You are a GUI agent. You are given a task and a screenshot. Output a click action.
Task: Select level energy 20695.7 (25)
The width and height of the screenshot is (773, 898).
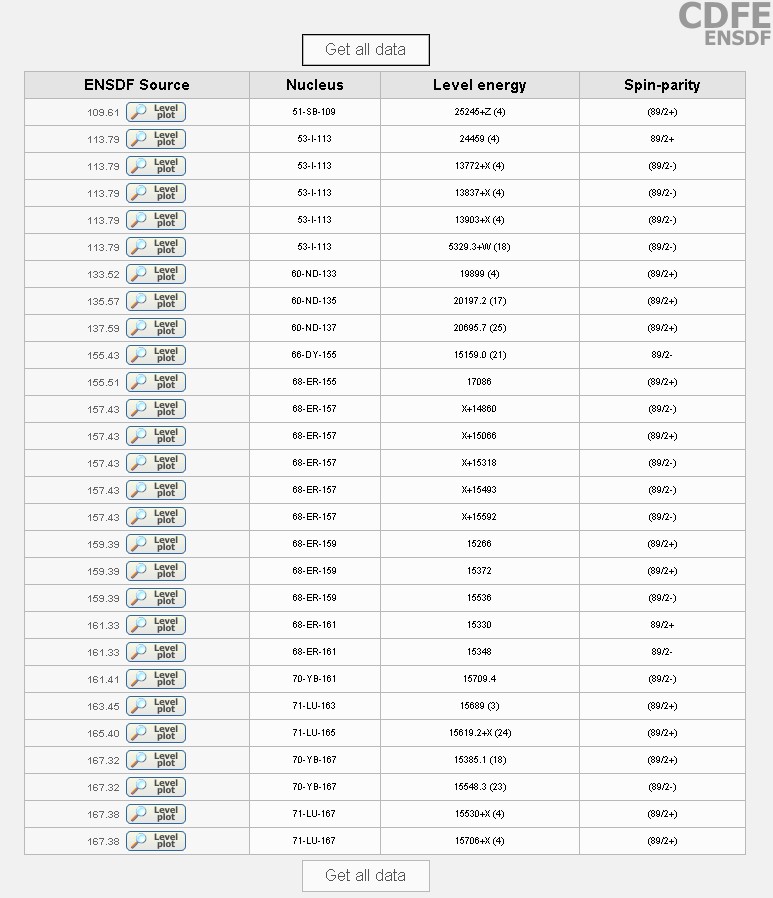pos(480,328)
